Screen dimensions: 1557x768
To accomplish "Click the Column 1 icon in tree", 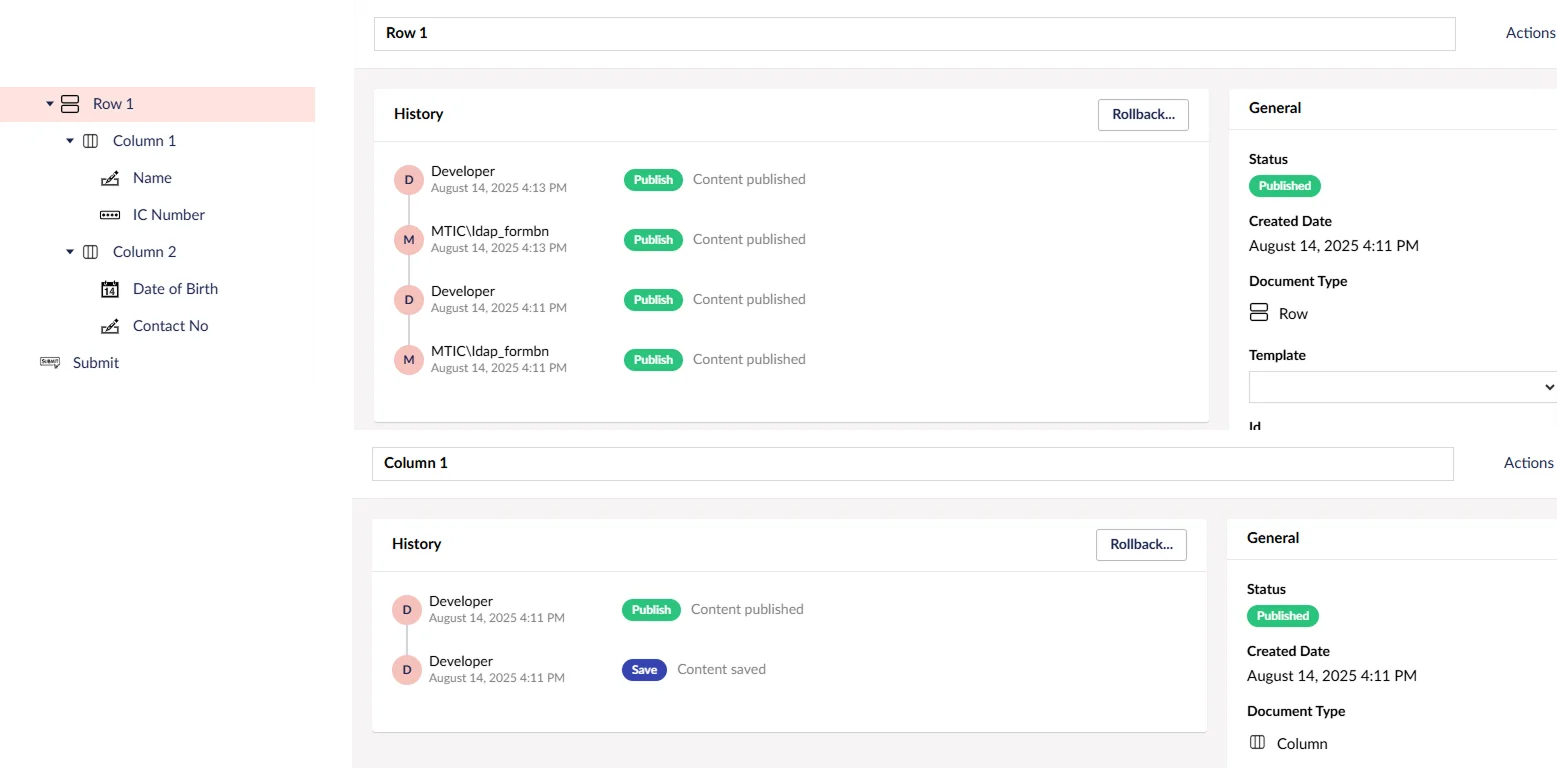I will pyautogui.click(x=90, y=141).
